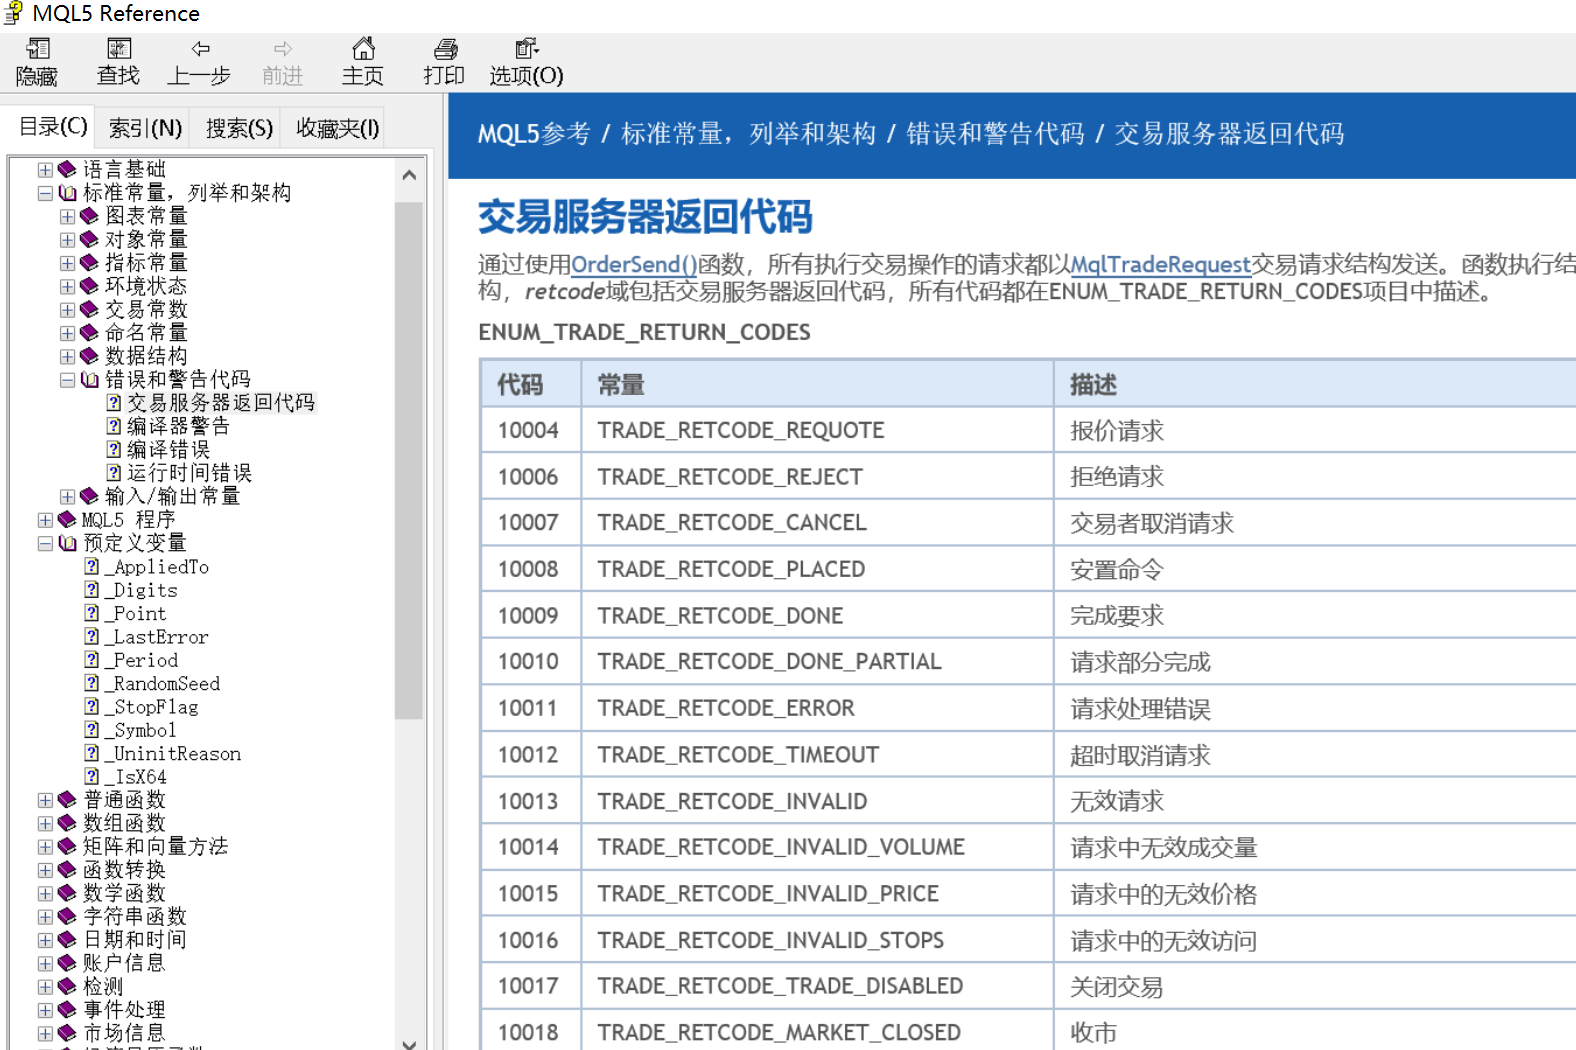Open MQL5参考 in the breadcrumb
This screenshot has width=1576, height=1050.
[534, 134]
